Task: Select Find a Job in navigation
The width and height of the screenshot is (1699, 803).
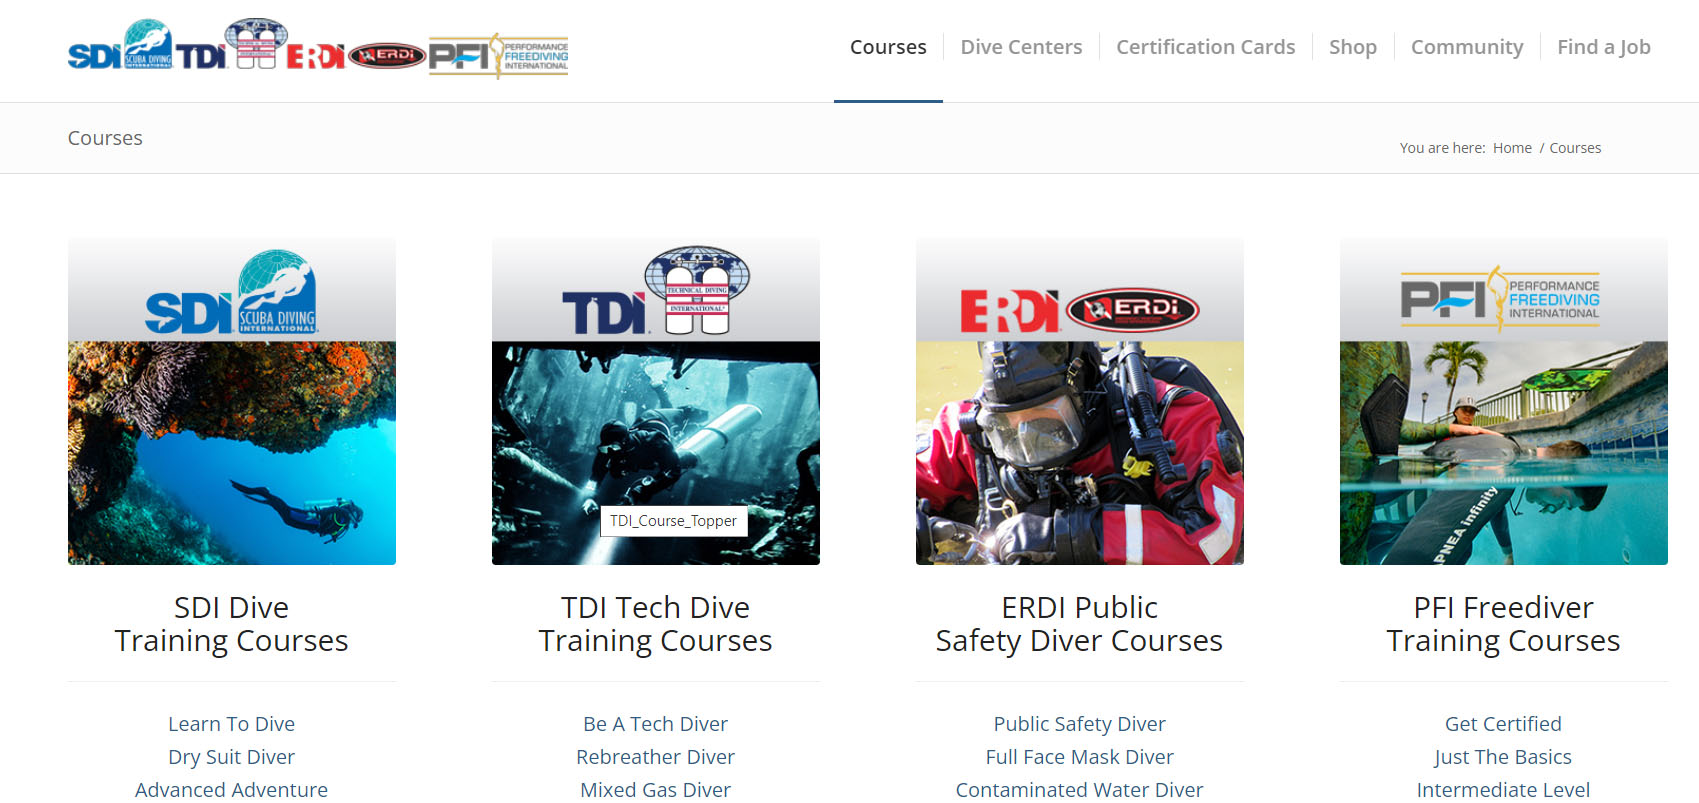Action: [x=1604, y=47]
